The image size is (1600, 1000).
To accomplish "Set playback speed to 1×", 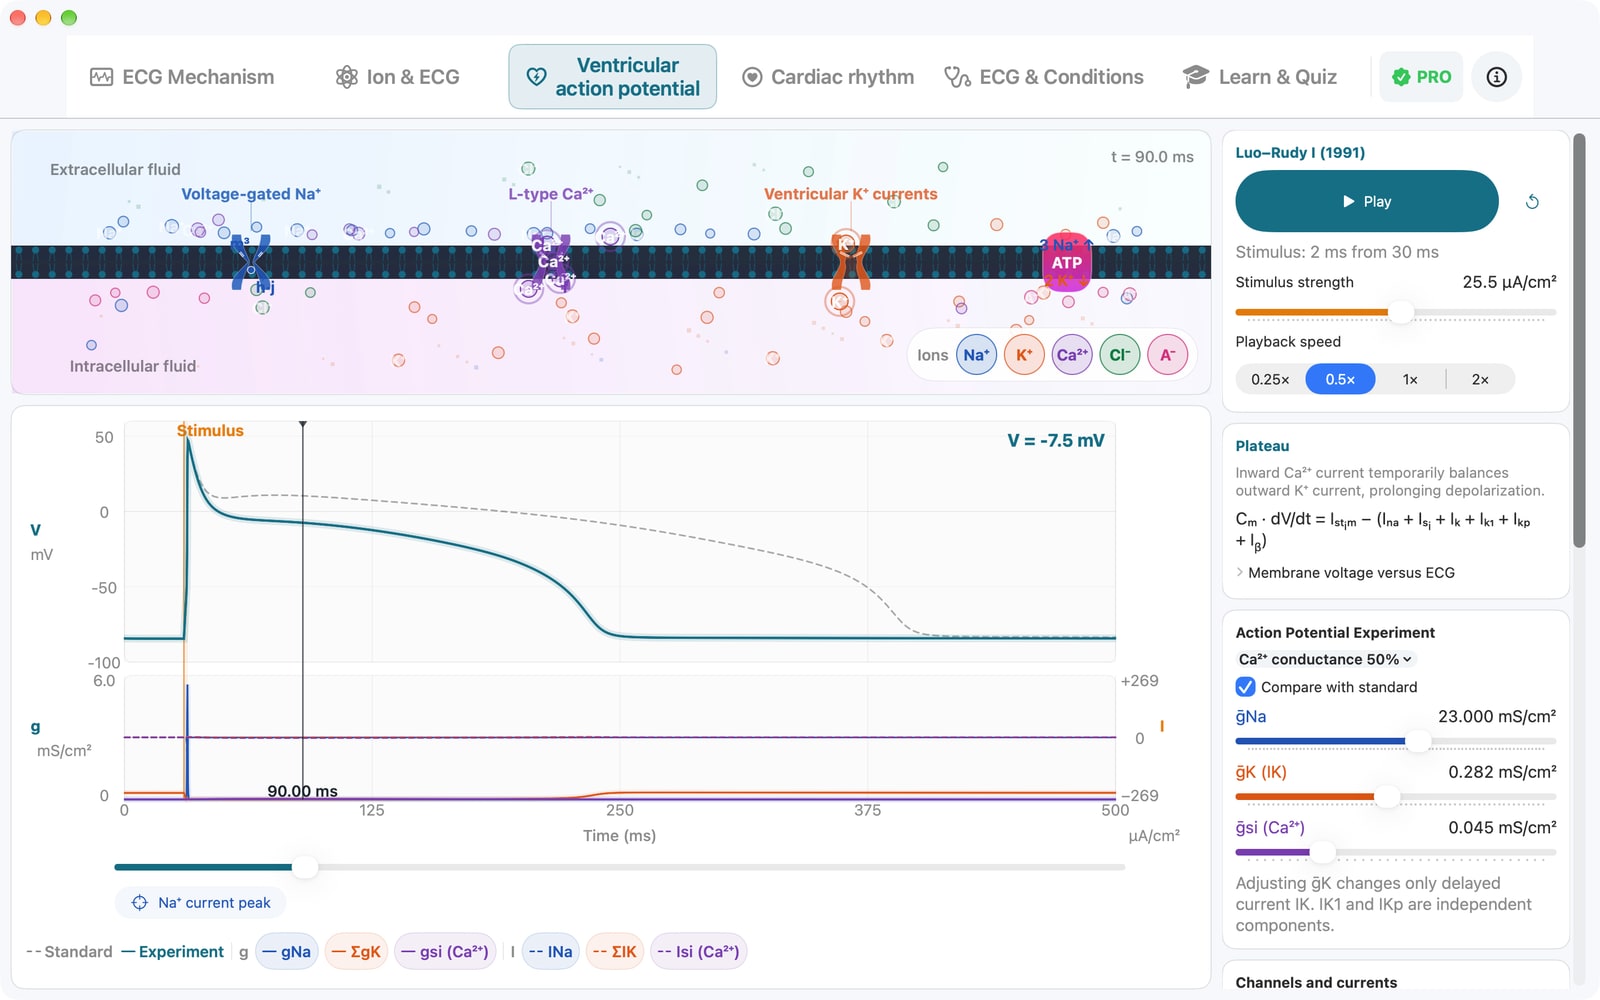I will (1410, 380).
